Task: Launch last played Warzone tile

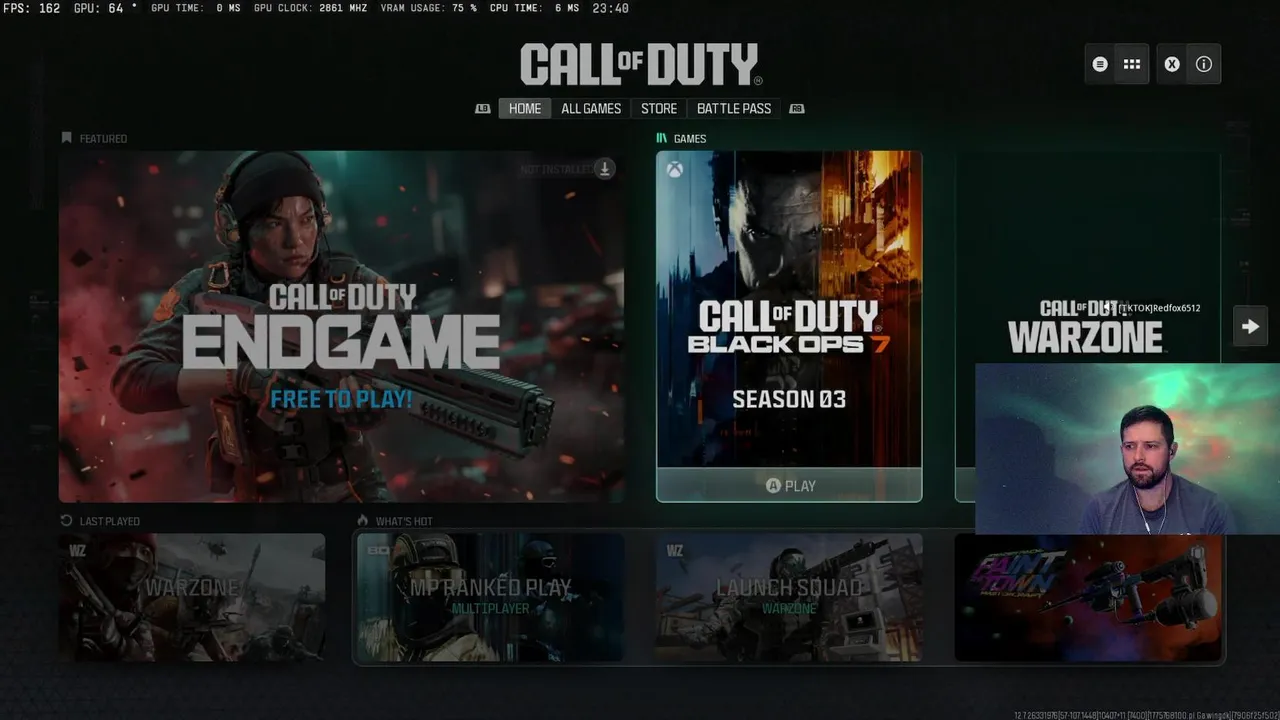Action: pyautogui.click(x=192, y=597)
